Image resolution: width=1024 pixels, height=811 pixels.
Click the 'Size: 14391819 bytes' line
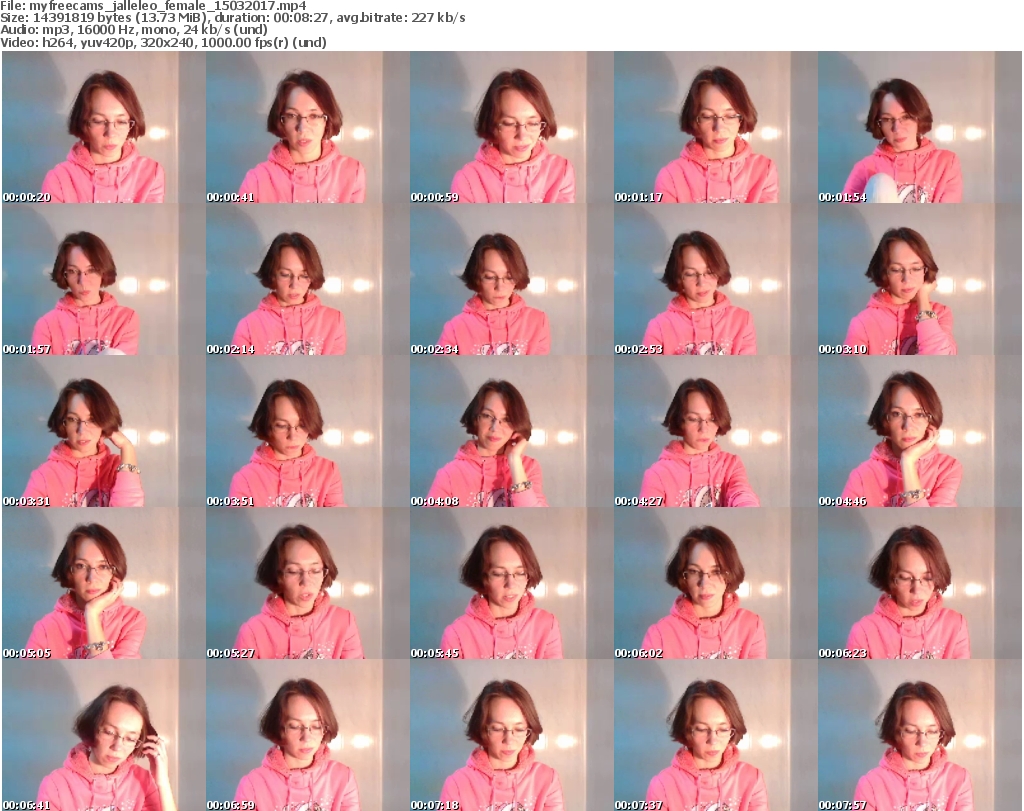pos(233,18)
